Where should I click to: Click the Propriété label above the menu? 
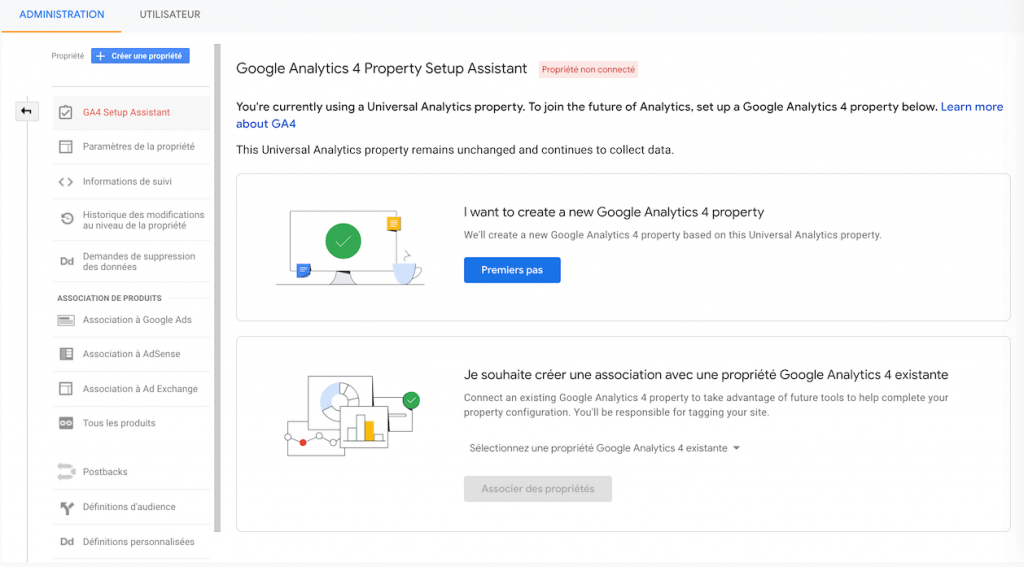point(68,56)
